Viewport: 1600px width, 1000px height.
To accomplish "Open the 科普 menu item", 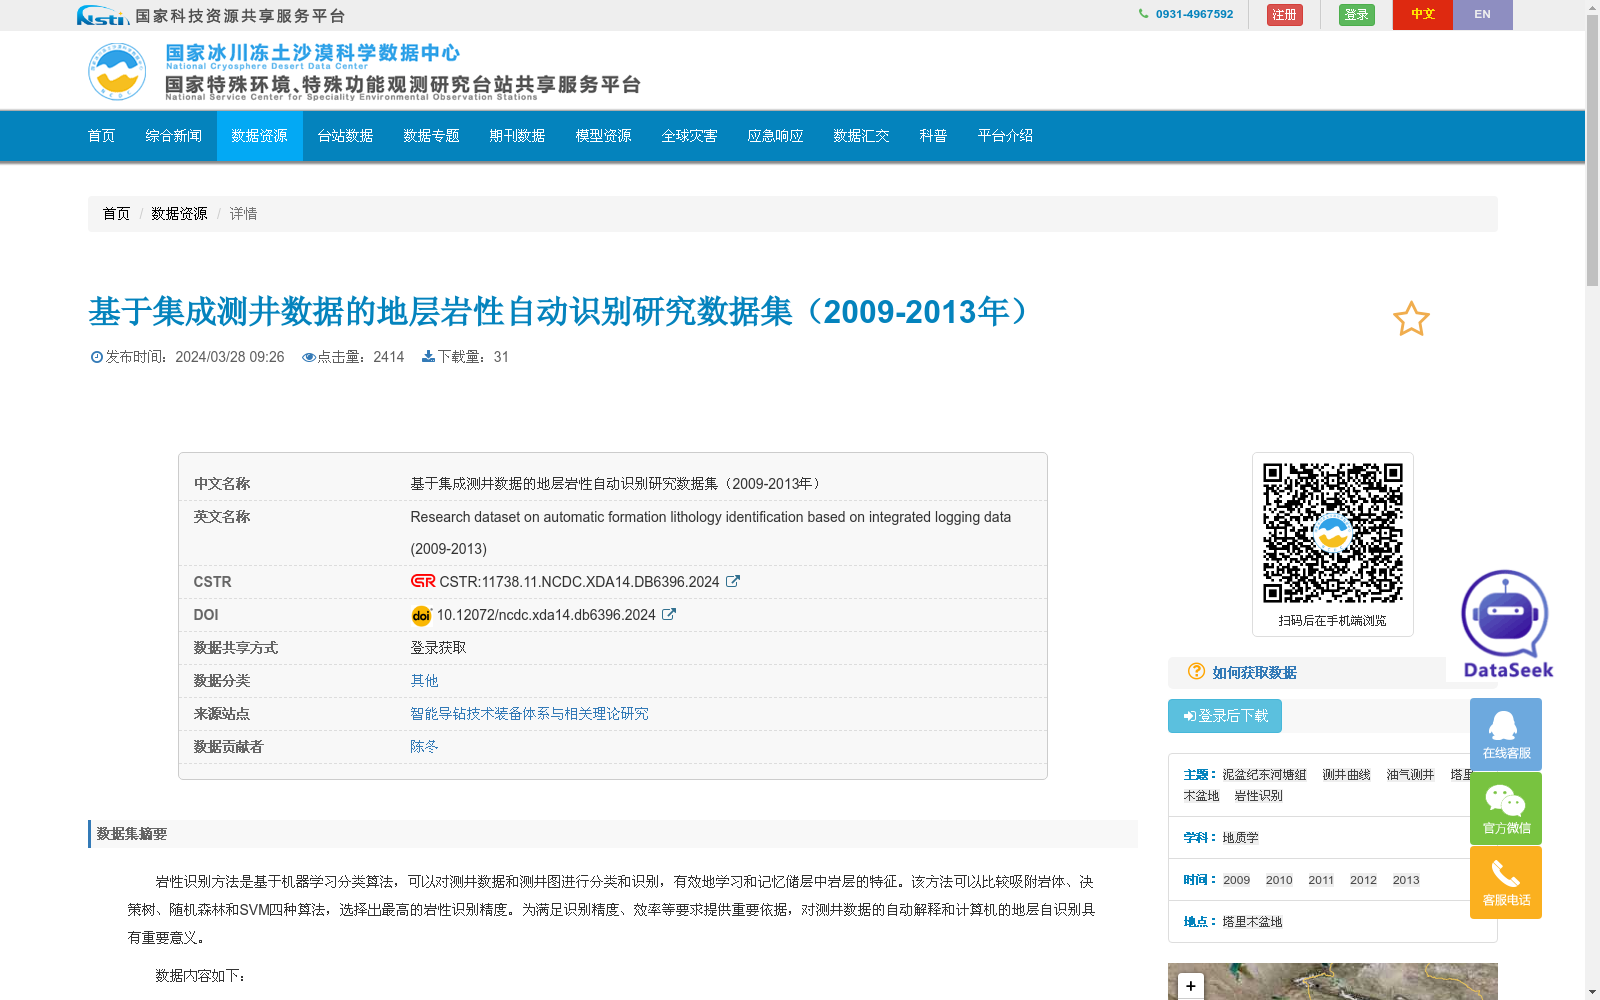I will tap(934, 136).
